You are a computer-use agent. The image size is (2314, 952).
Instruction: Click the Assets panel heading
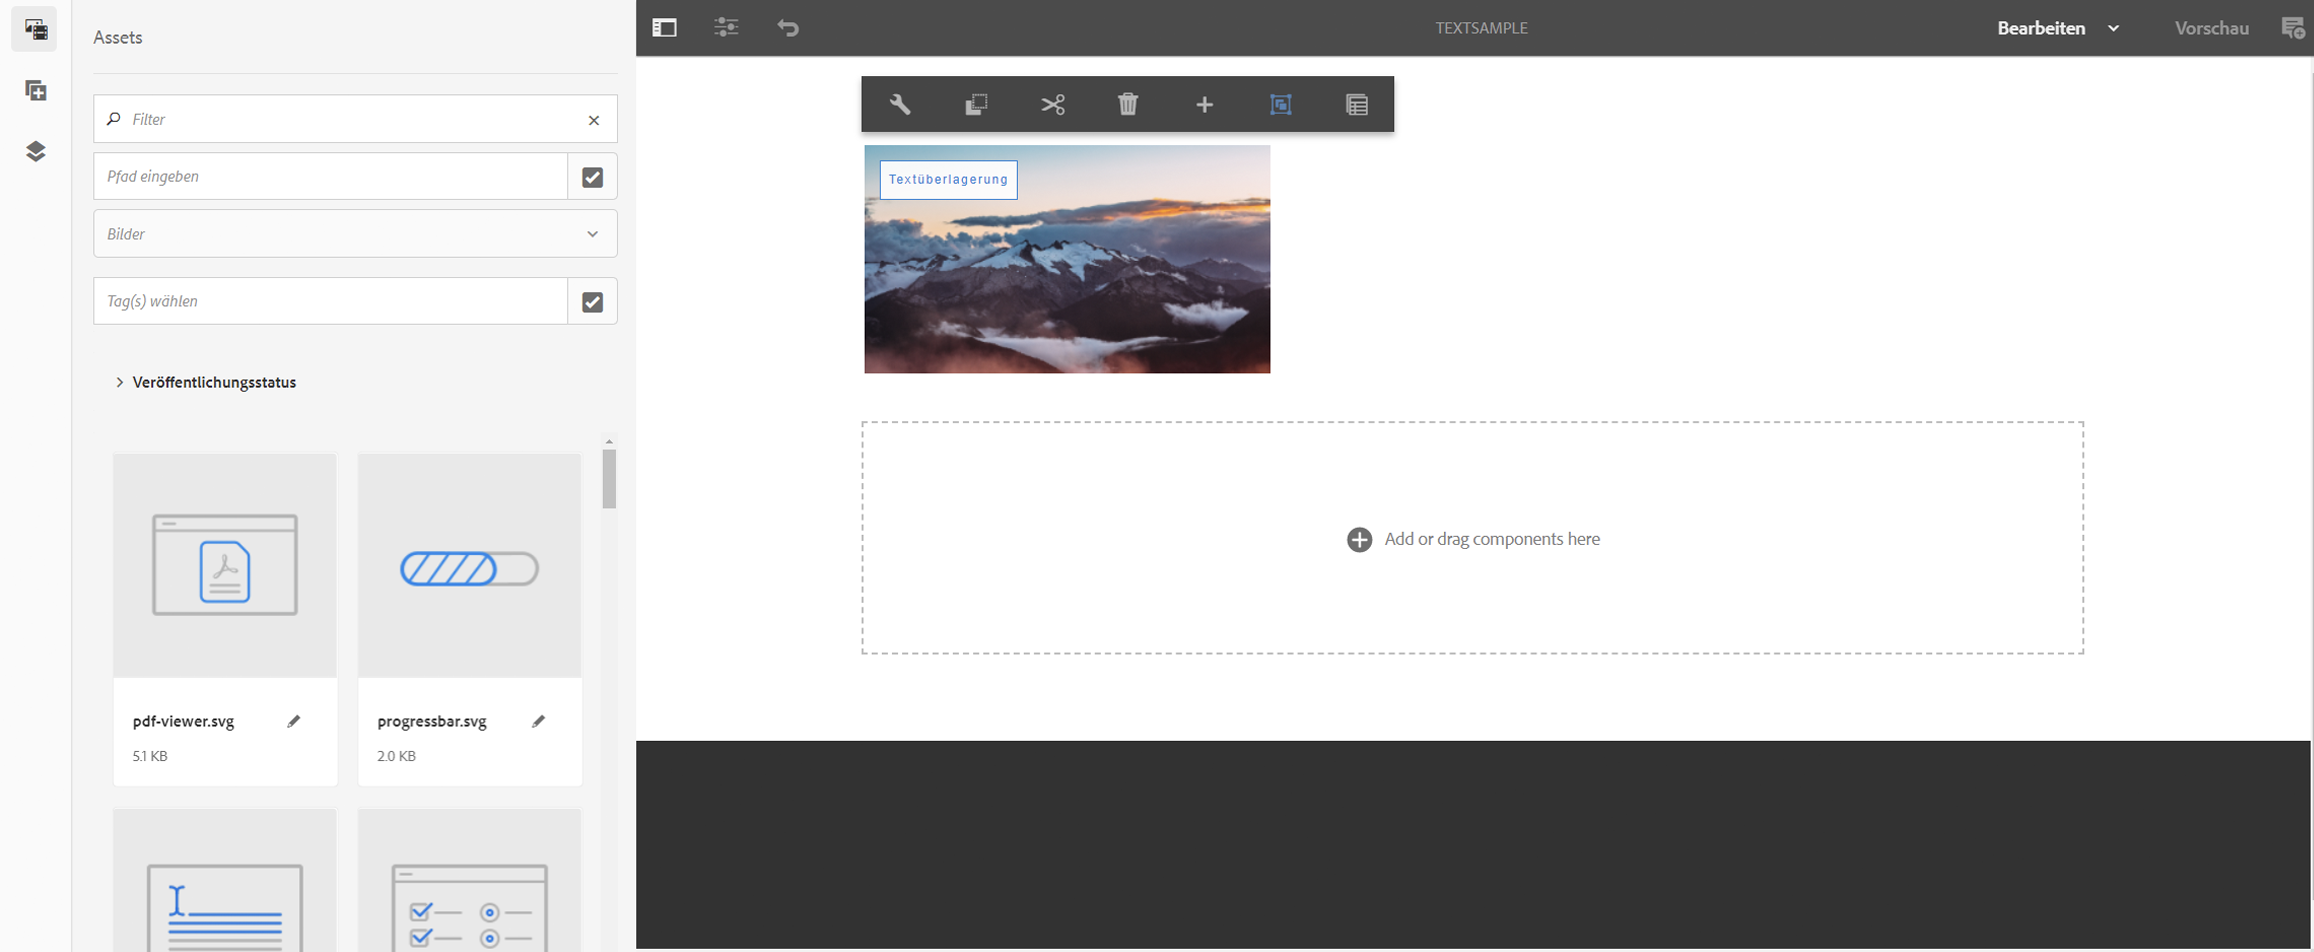pos(118,37)
